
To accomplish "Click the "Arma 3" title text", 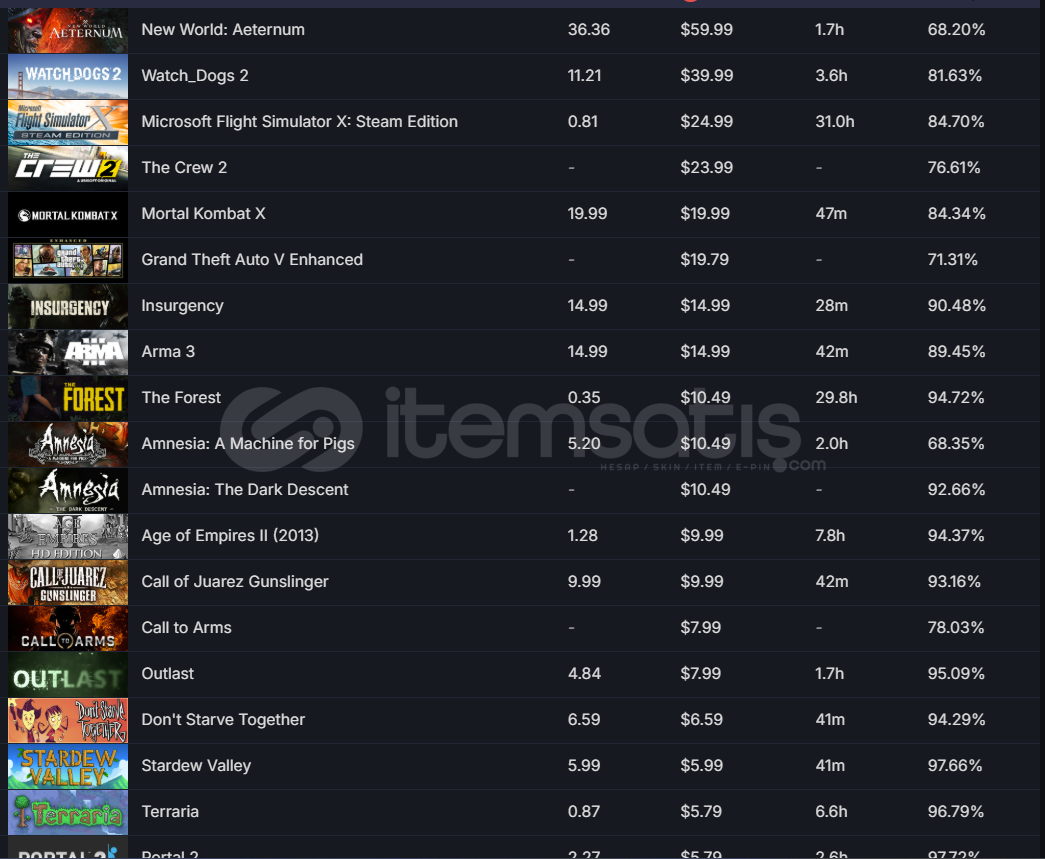I will click(x=168, y=351).
